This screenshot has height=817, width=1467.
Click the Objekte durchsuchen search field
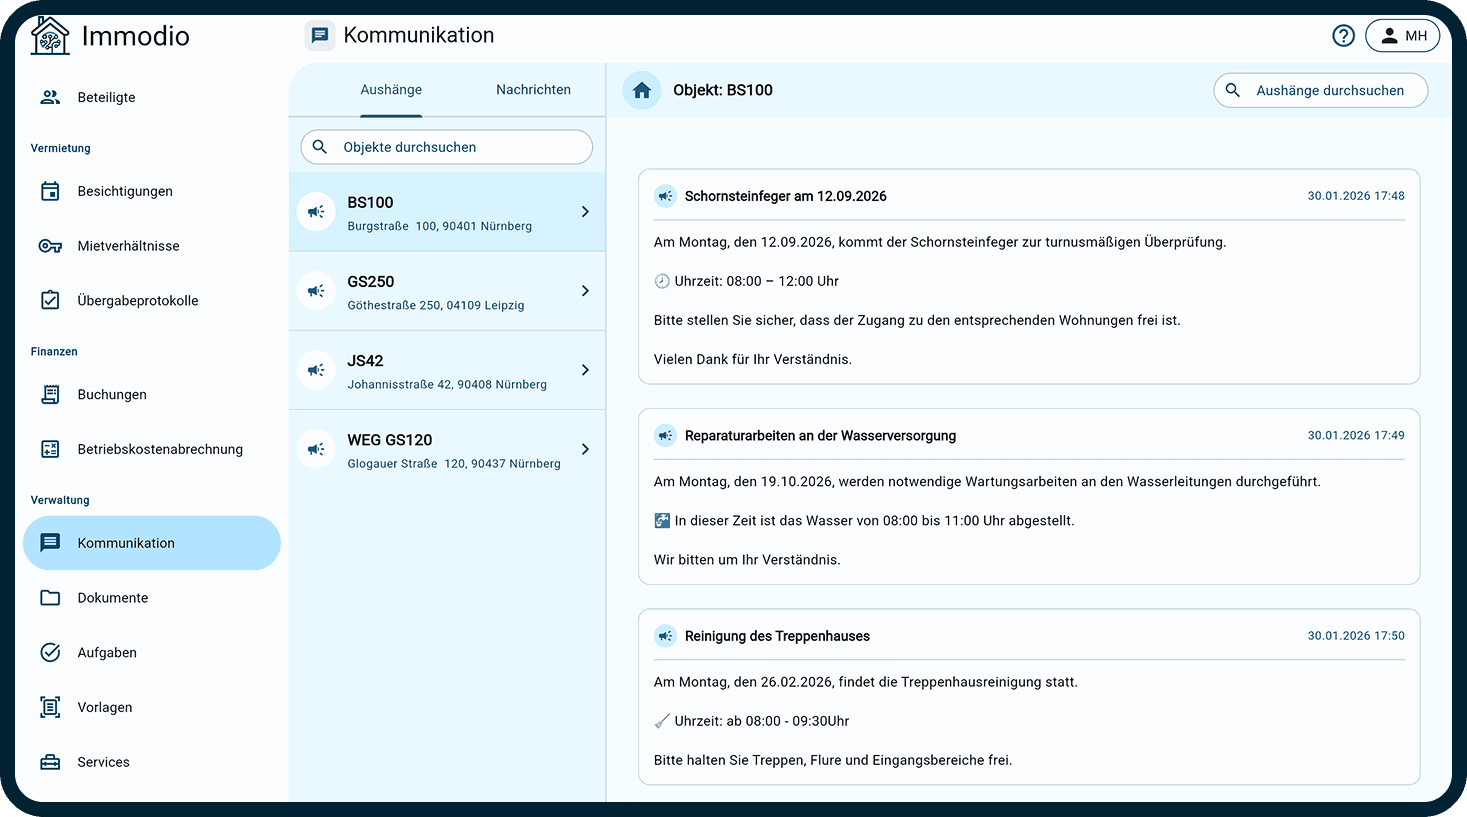(x=447, y=147)
